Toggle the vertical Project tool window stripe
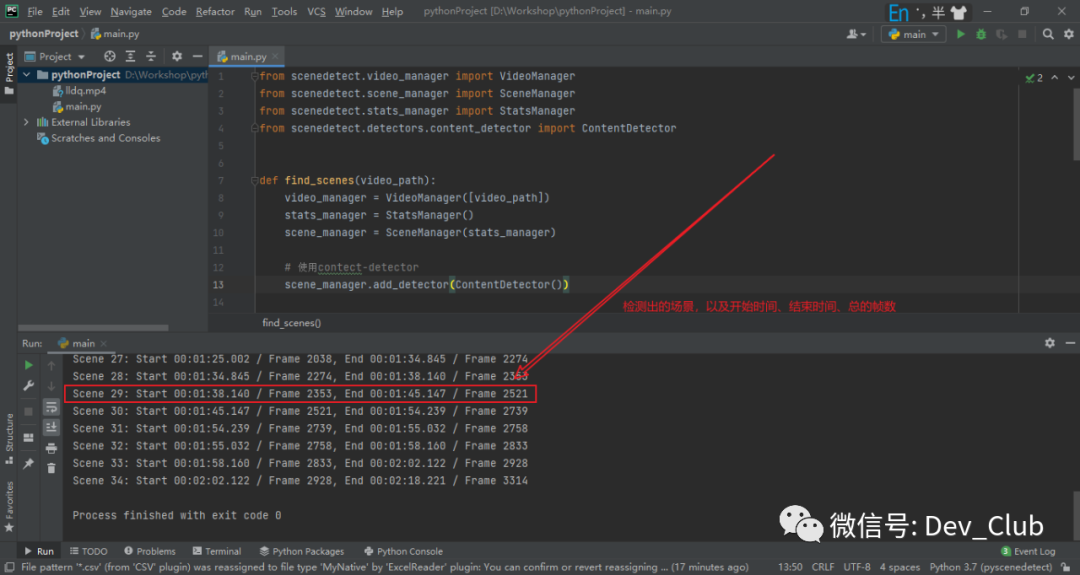 click(9, 74)
